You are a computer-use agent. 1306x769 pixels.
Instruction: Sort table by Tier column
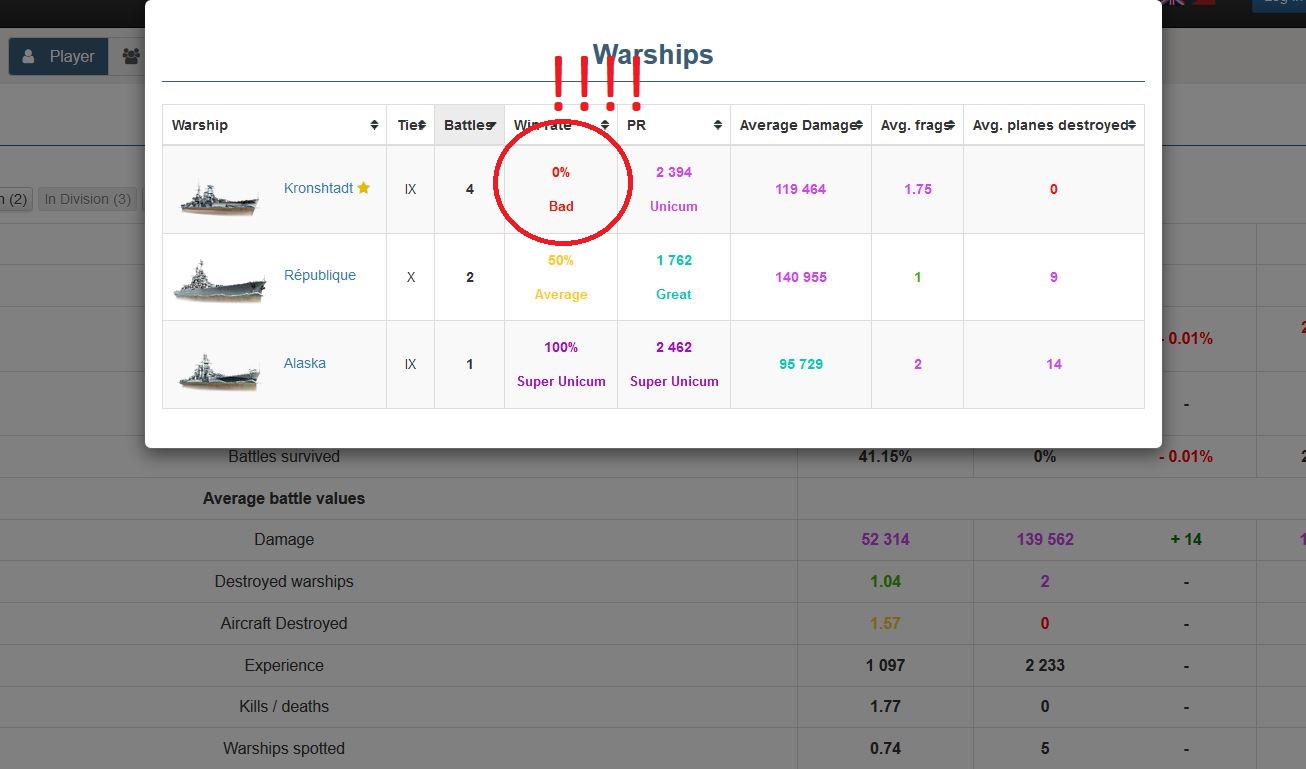pos(410,125)
